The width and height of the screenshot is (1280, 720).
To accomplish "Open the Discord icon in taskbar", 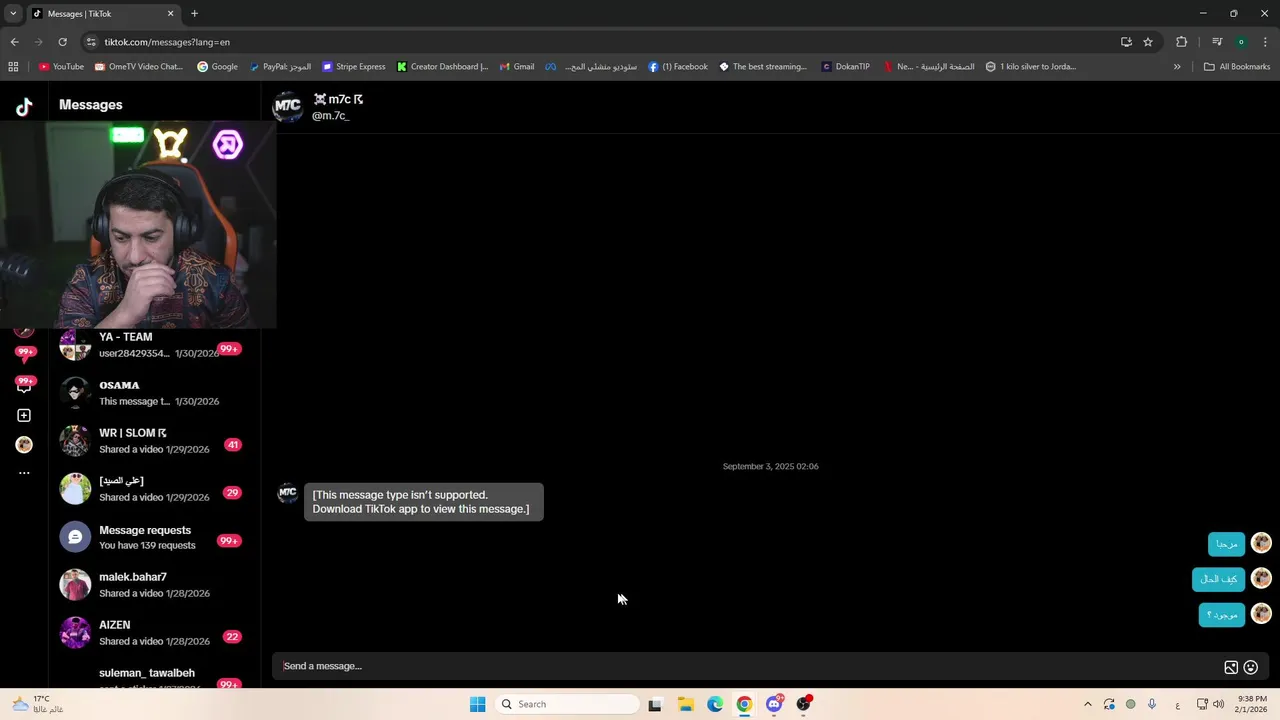I will pos(774,704).
